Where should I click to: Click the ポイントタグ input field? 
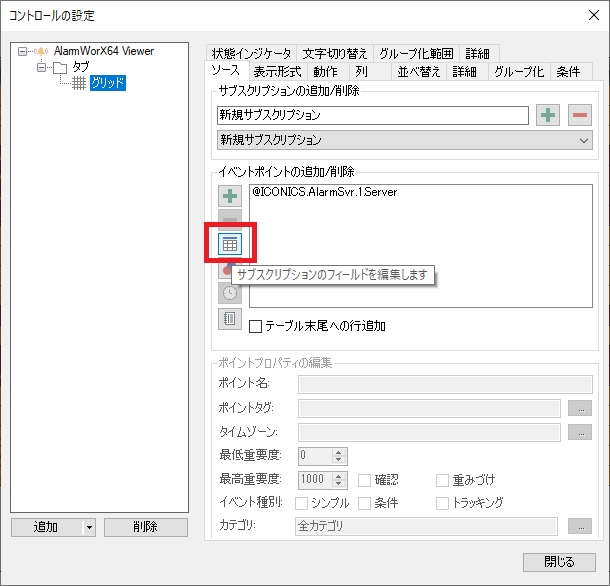point(429,409)
